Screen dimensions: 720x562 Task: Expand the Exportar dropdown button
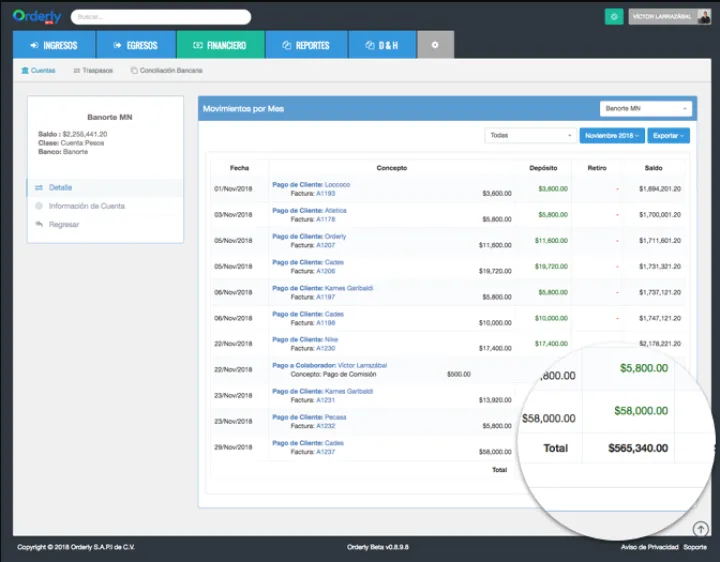coord(668,135)
